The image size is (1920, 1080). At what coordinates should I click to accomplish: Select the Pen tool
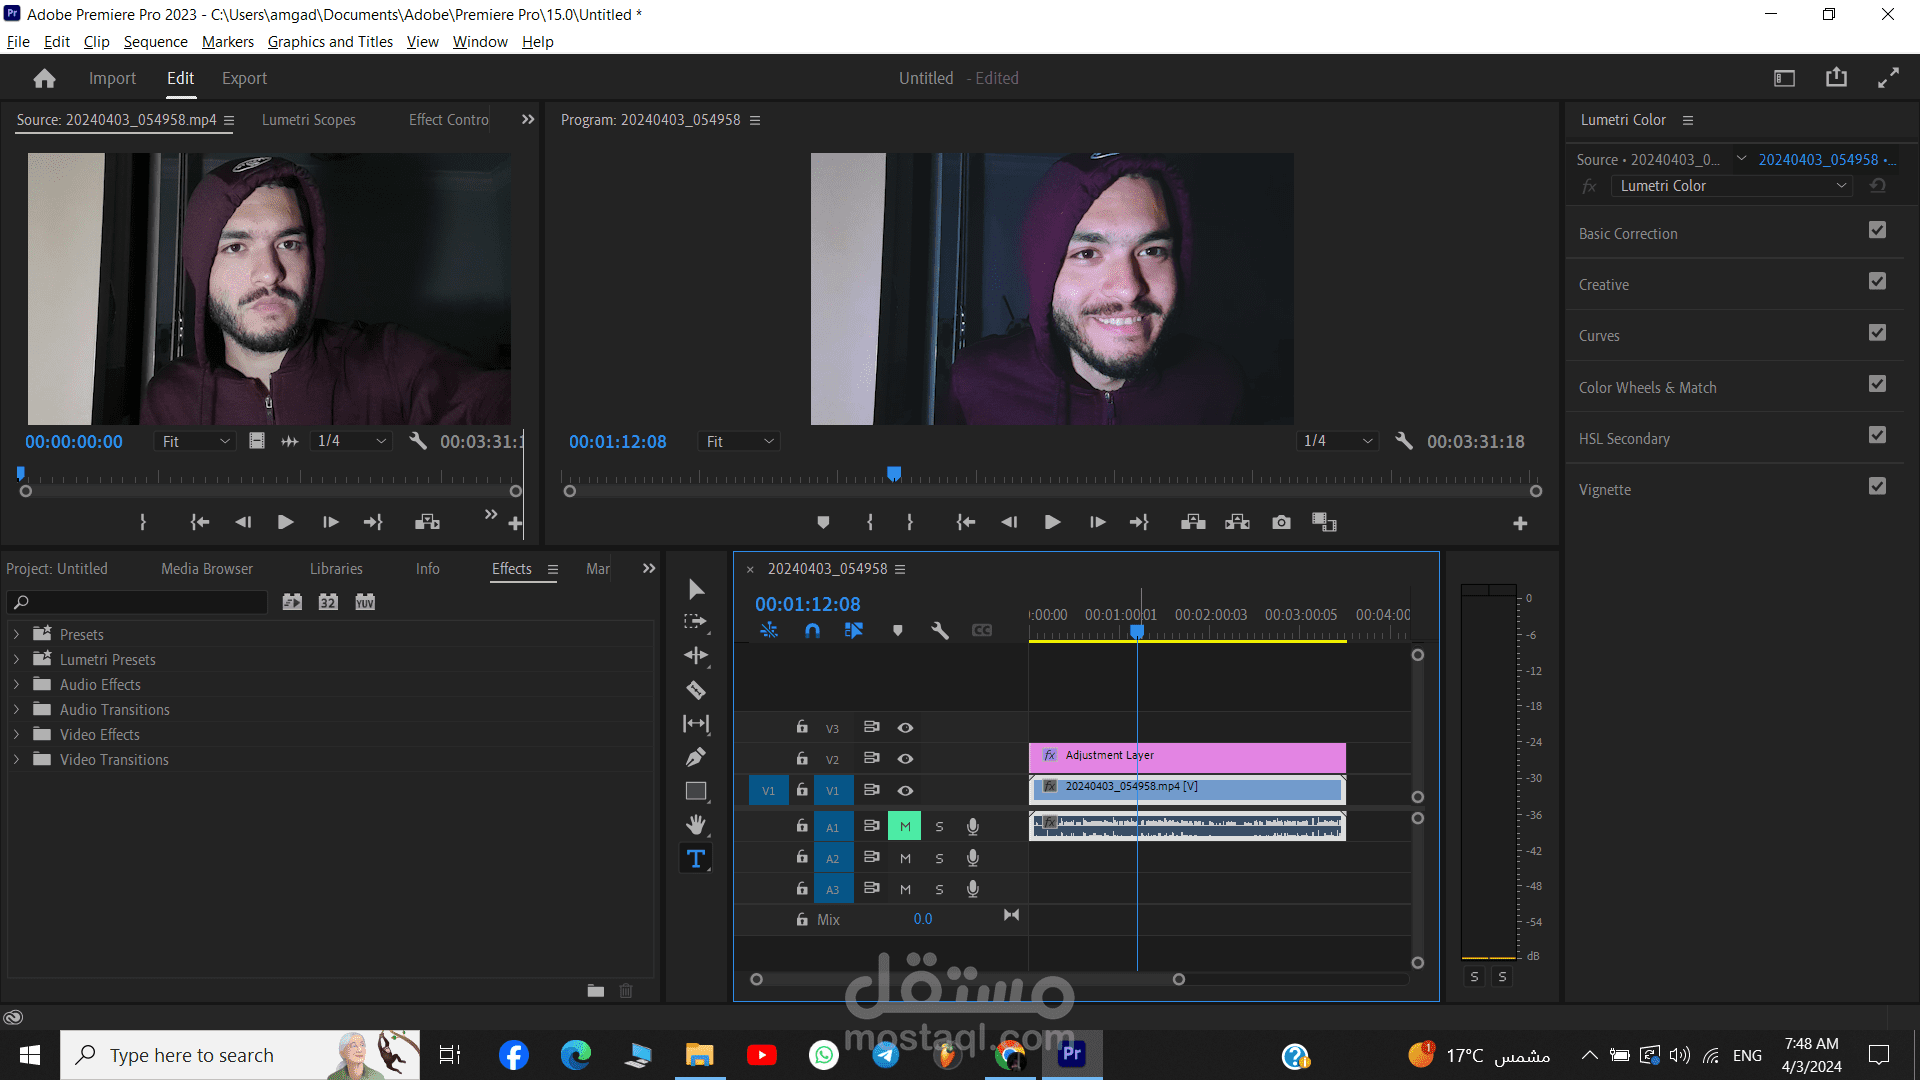click(696, 757)
